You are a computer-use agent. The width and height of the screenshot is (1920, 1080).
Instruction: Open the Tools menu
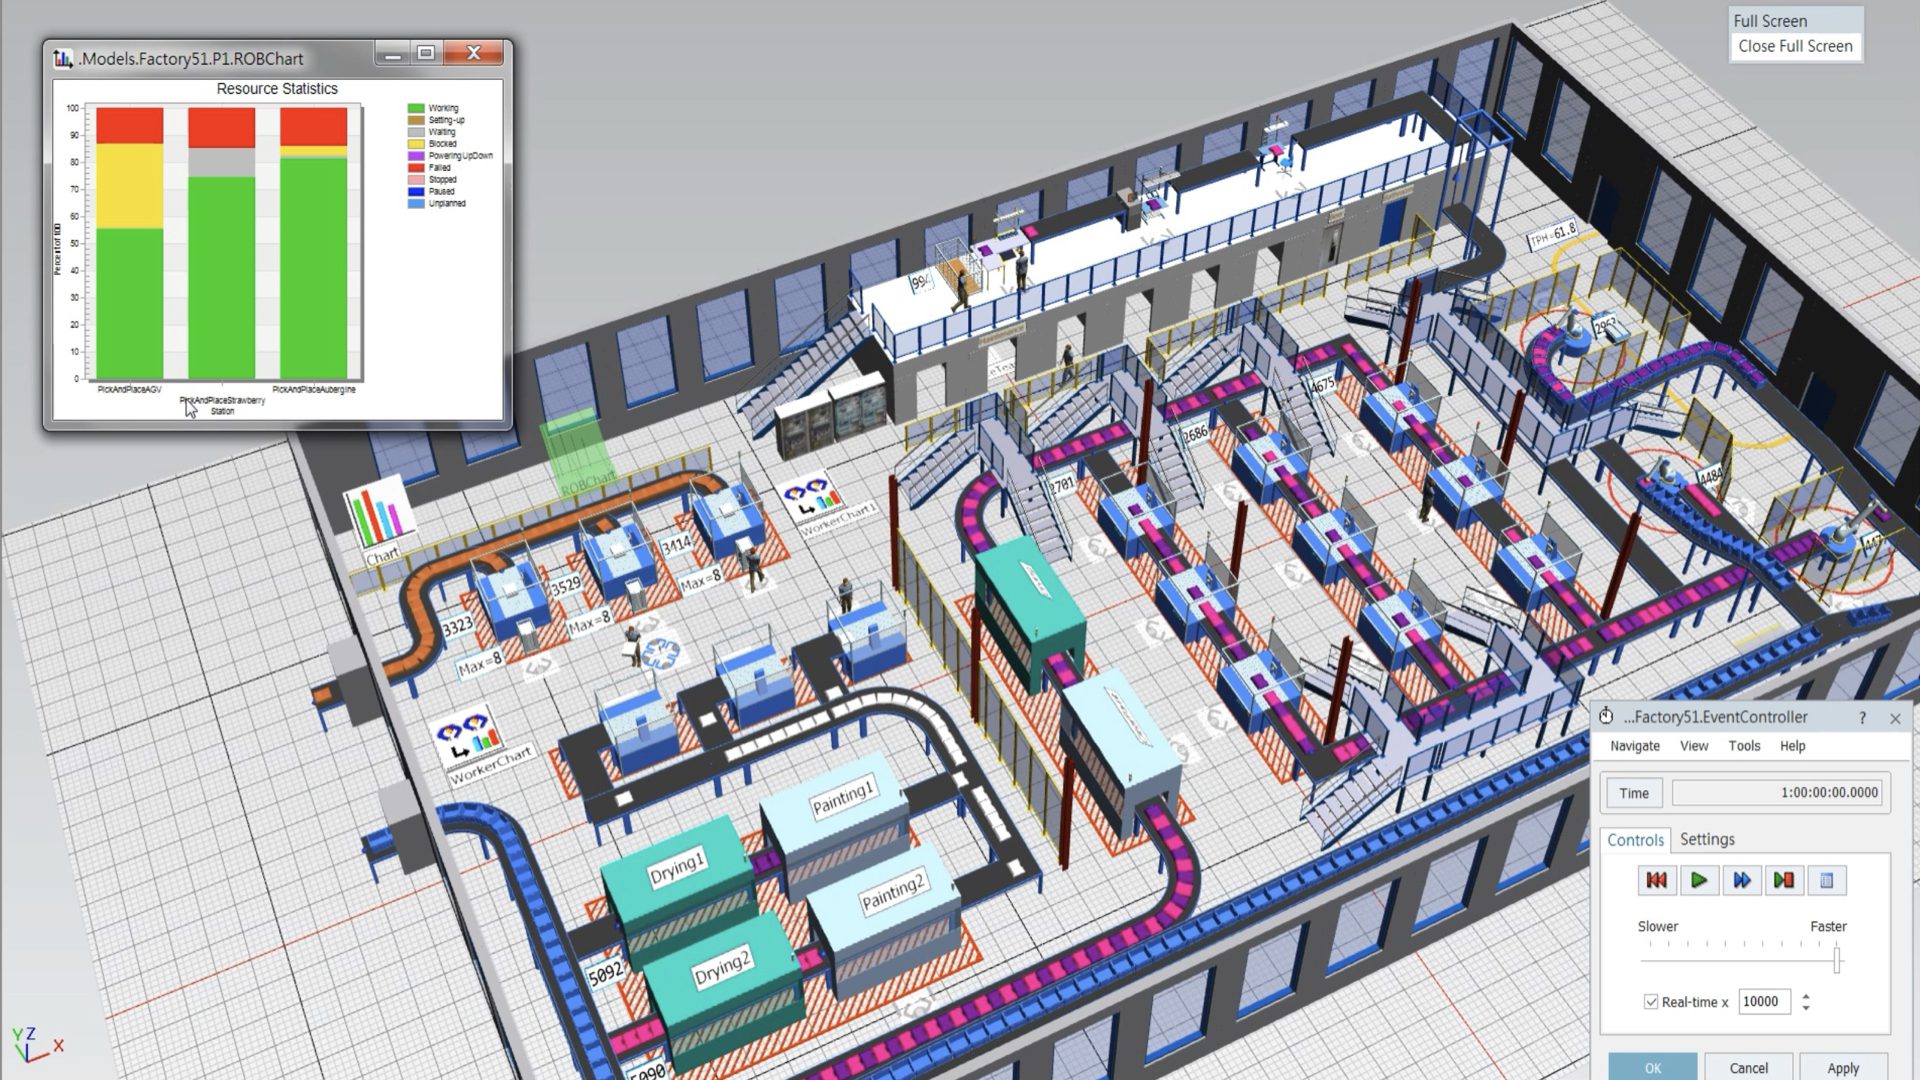point(1744,746)
